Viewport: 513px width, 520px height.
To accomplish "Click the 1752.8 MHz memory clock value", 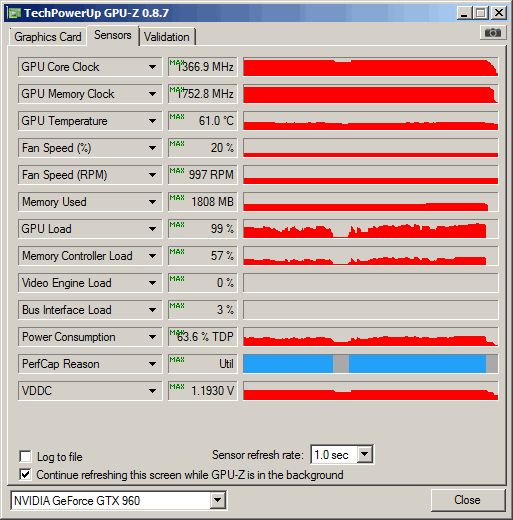I will coord(203,94).
